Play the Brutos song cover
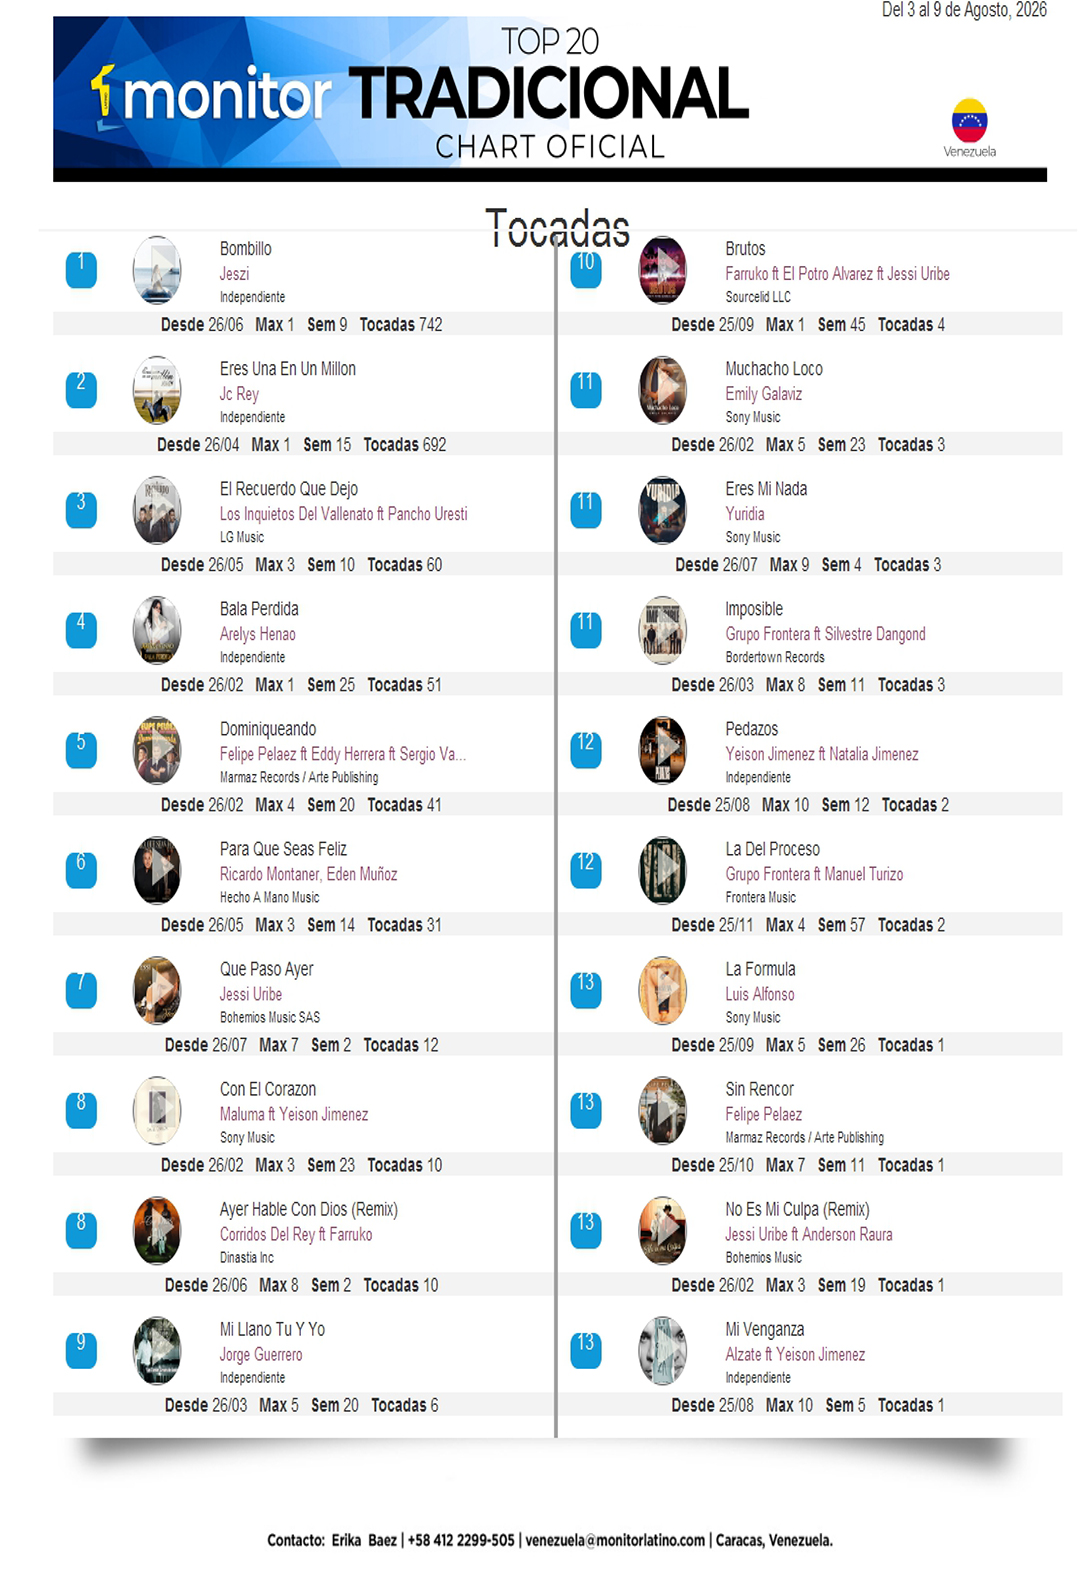 [663, 270]
